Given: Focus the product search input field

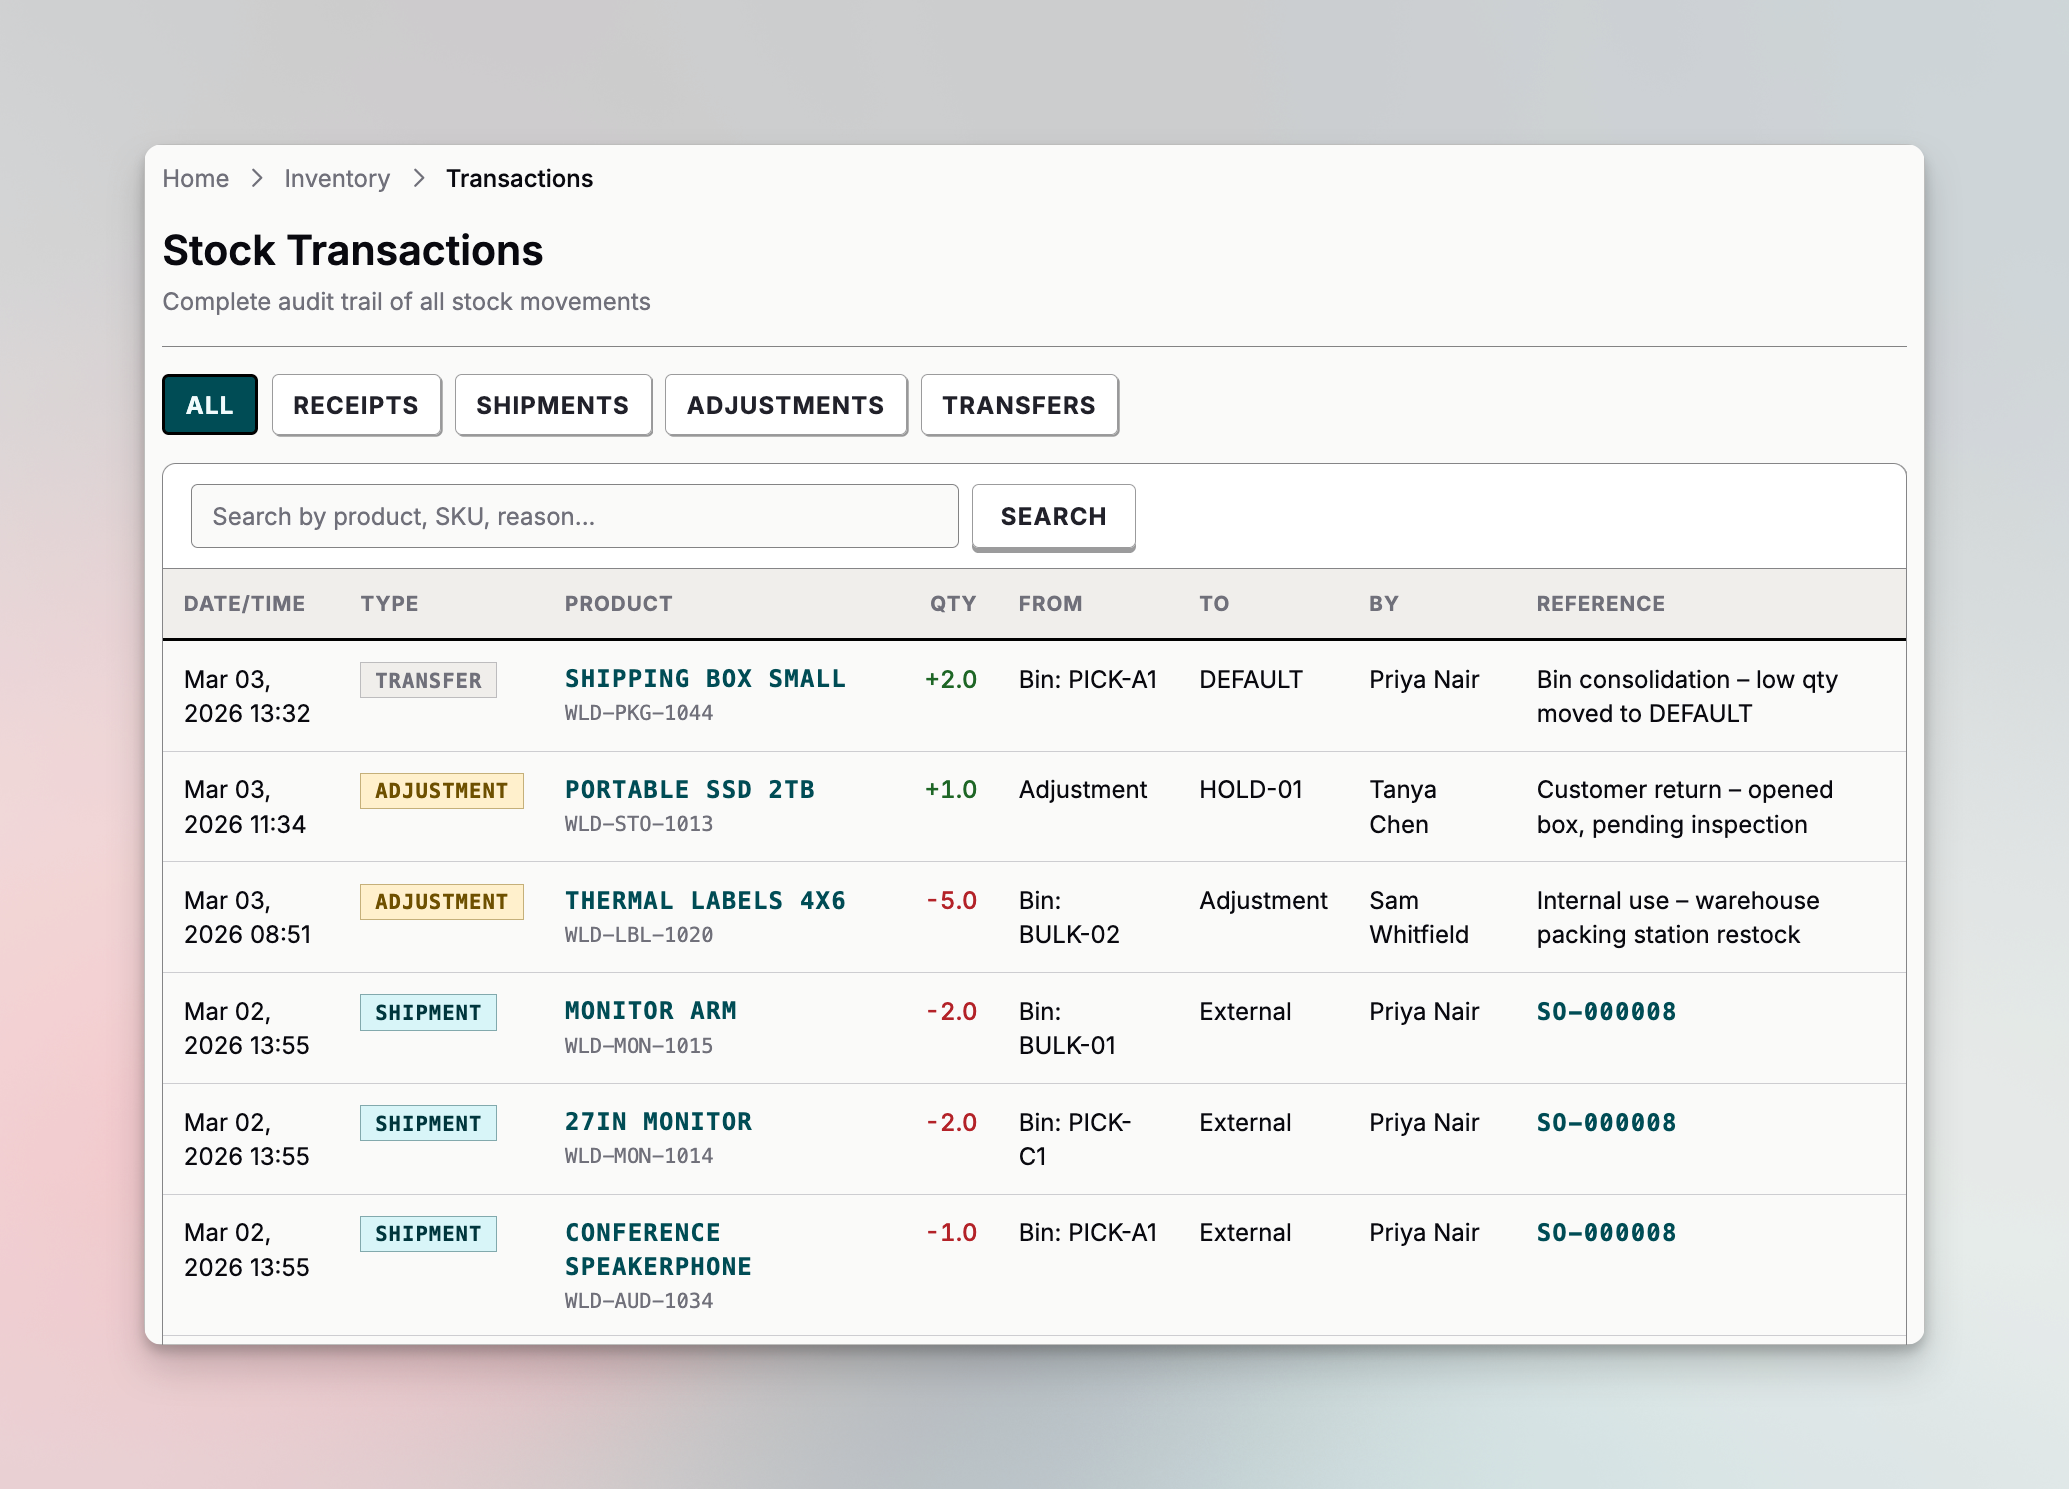Looking at the screenshot, I should pyautogui.click(x=574, y=516).
